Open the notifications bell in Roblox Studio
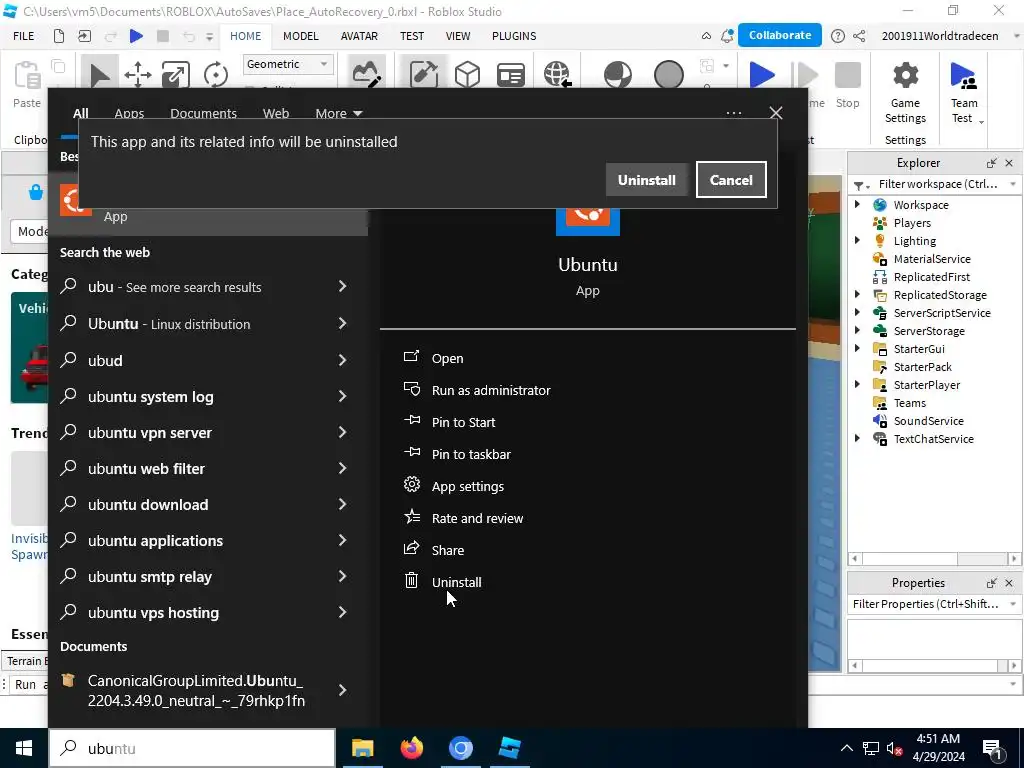Viewport: 1024px width, 768px height. point(726,36)
